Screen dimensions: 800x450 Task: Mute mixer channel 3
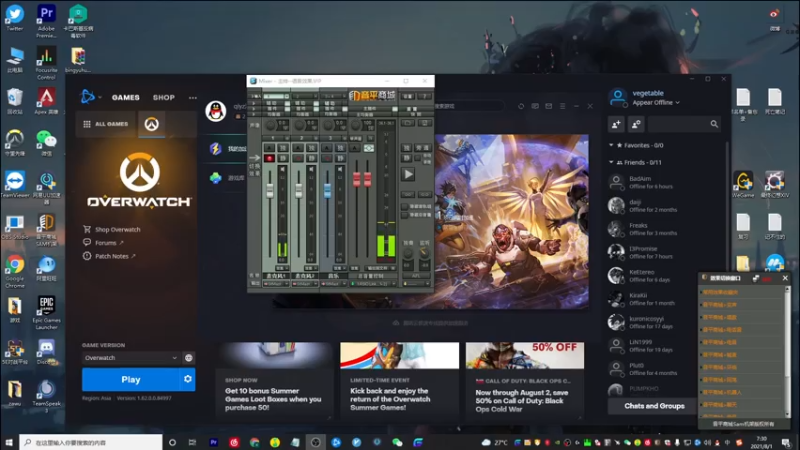[x=339, y=158]
